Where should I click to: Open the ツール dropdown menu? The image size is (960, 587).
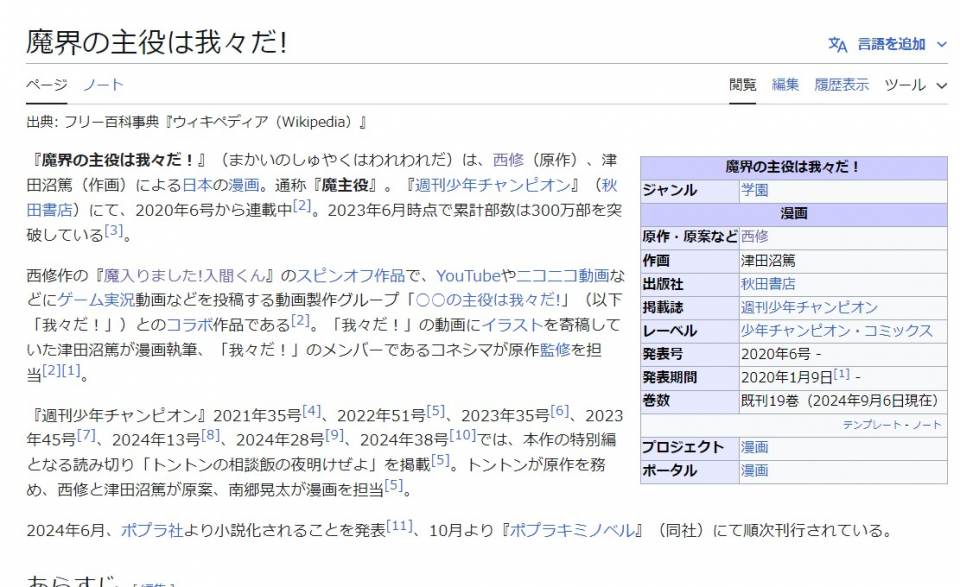[914, 85]
